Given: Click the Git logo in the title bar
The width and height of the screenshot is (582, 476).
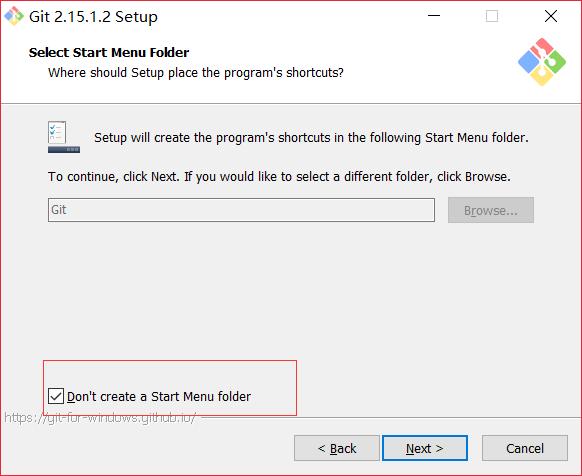Looking at the screenshot, I should [14, 16].
